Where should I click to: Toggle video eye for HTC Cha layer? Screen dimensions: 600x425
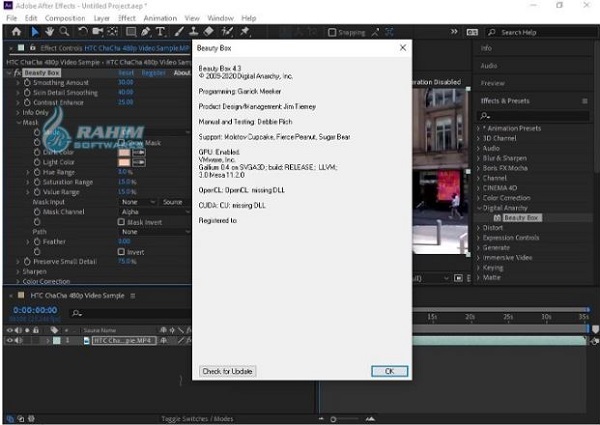pos(10,340)
